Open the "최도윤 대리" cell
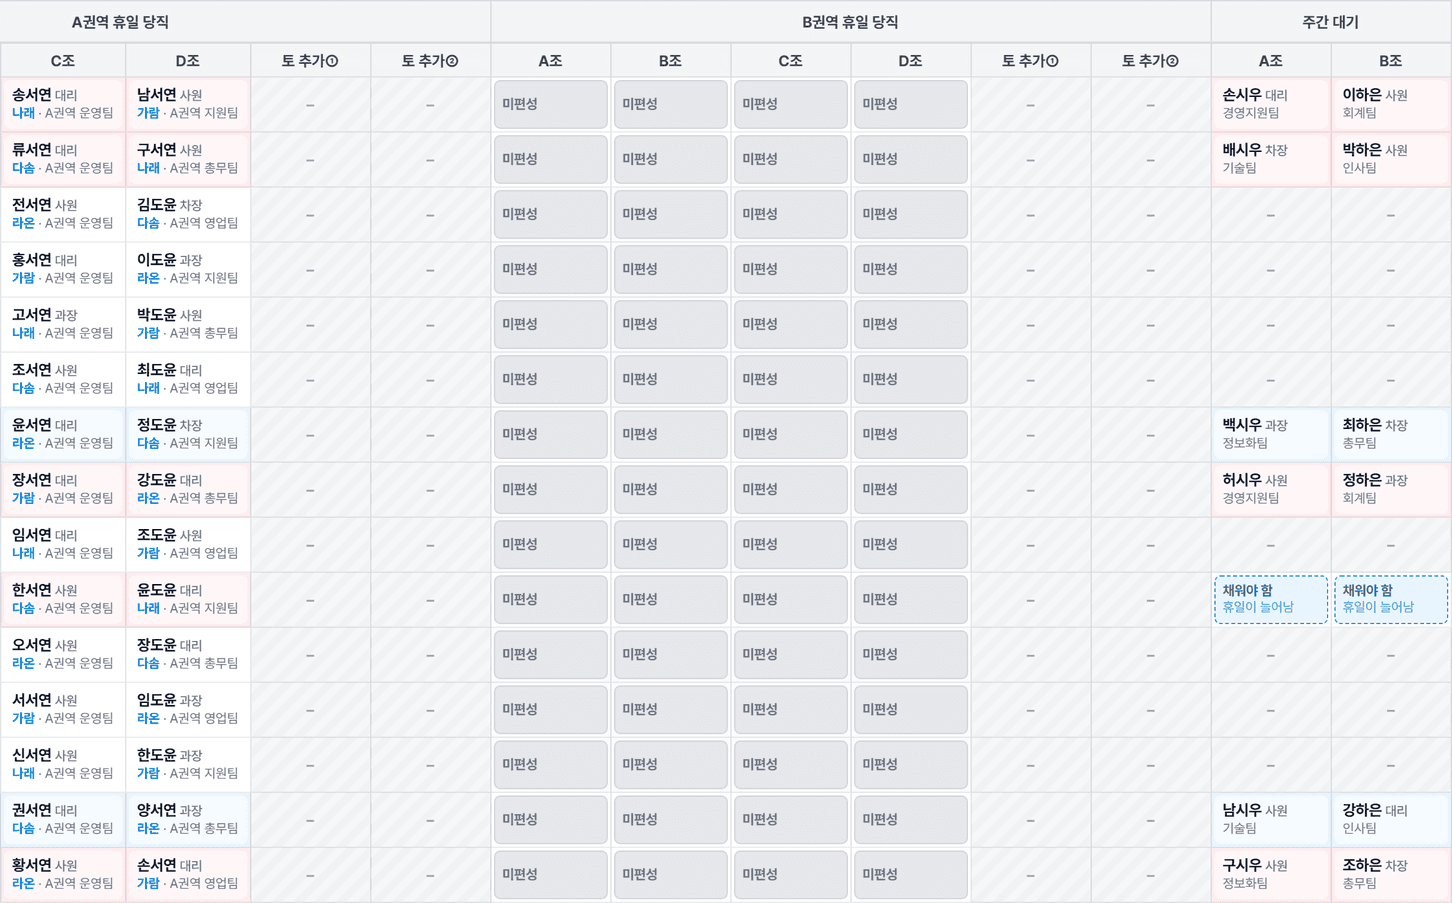The height and width of the screenshot is (903, 1452). pyautogui.click(x=188, y=379)
